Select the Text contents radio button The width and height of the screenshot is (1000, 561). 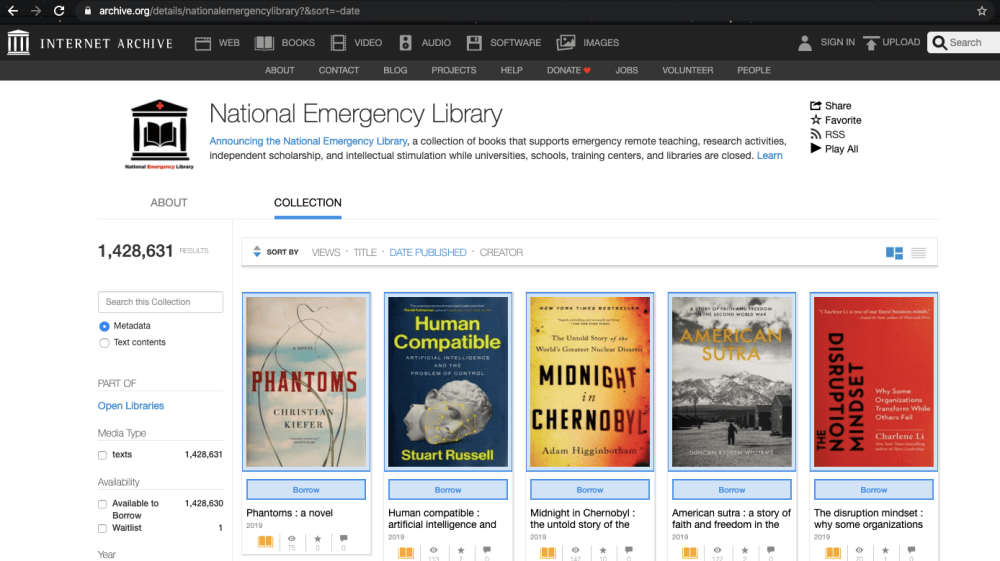click(x=104, y=343)
